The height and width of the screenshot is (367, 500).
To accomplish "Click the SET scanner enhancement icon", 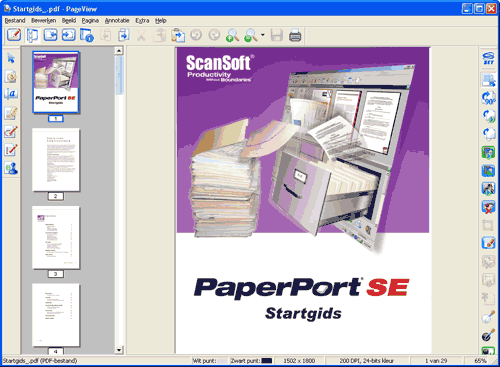I will (x=488, y=58).
